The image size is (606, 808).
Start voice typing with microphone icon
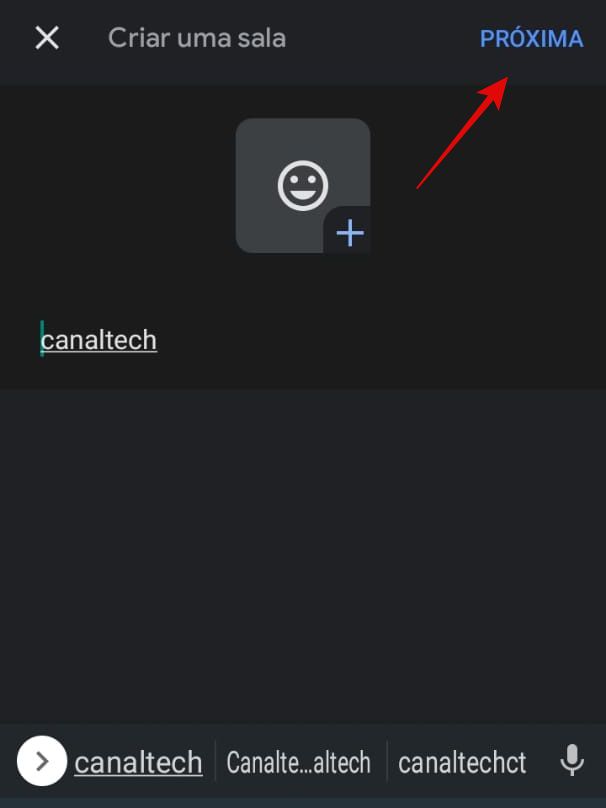click(x=572, y=760)
